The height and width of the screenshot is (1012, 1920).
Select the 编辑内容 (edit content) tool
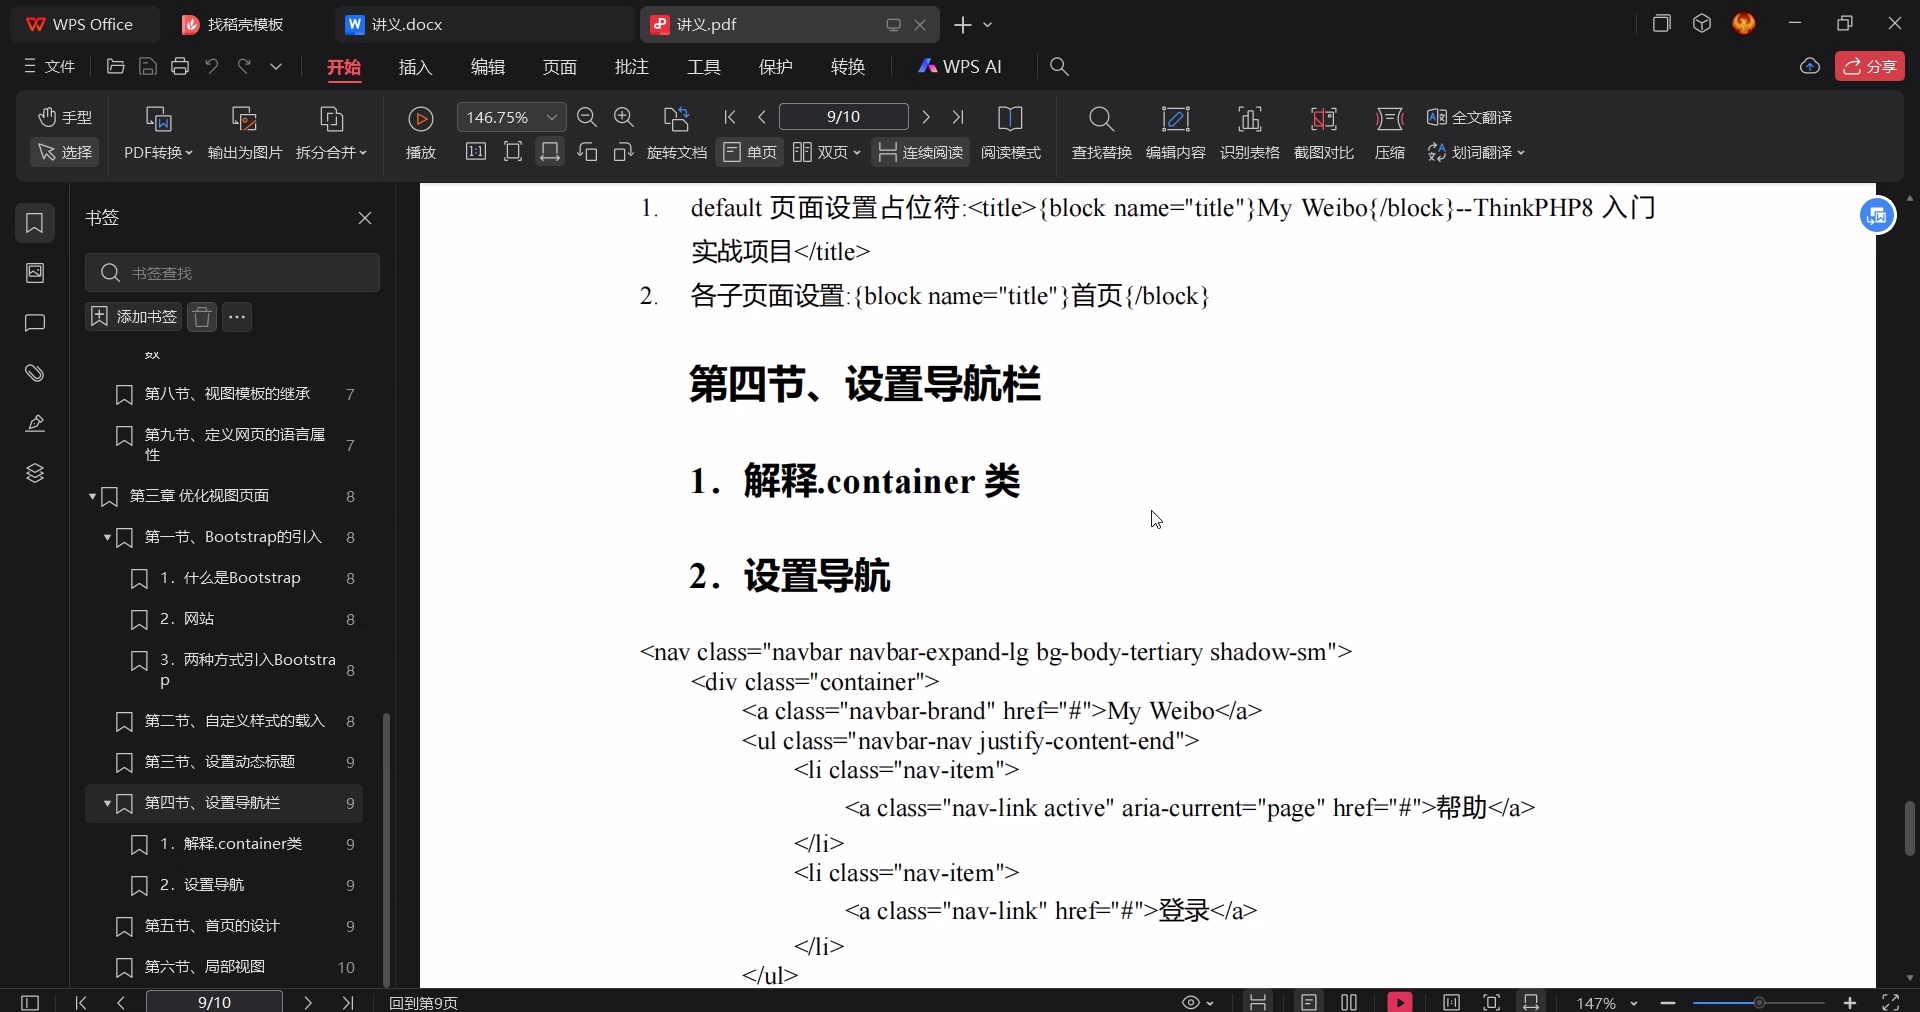(1175, 133)
